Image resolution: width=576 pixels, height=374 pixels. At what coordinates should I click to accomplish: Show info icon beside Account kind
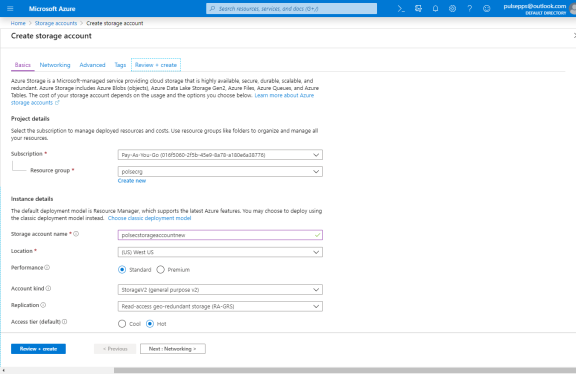click(x=48, y=288)
